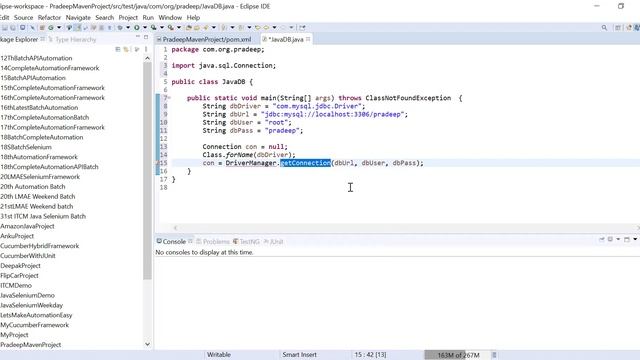Select 16thLatestBatchAutomation project
640x360 pixels.
pos(39,108)
